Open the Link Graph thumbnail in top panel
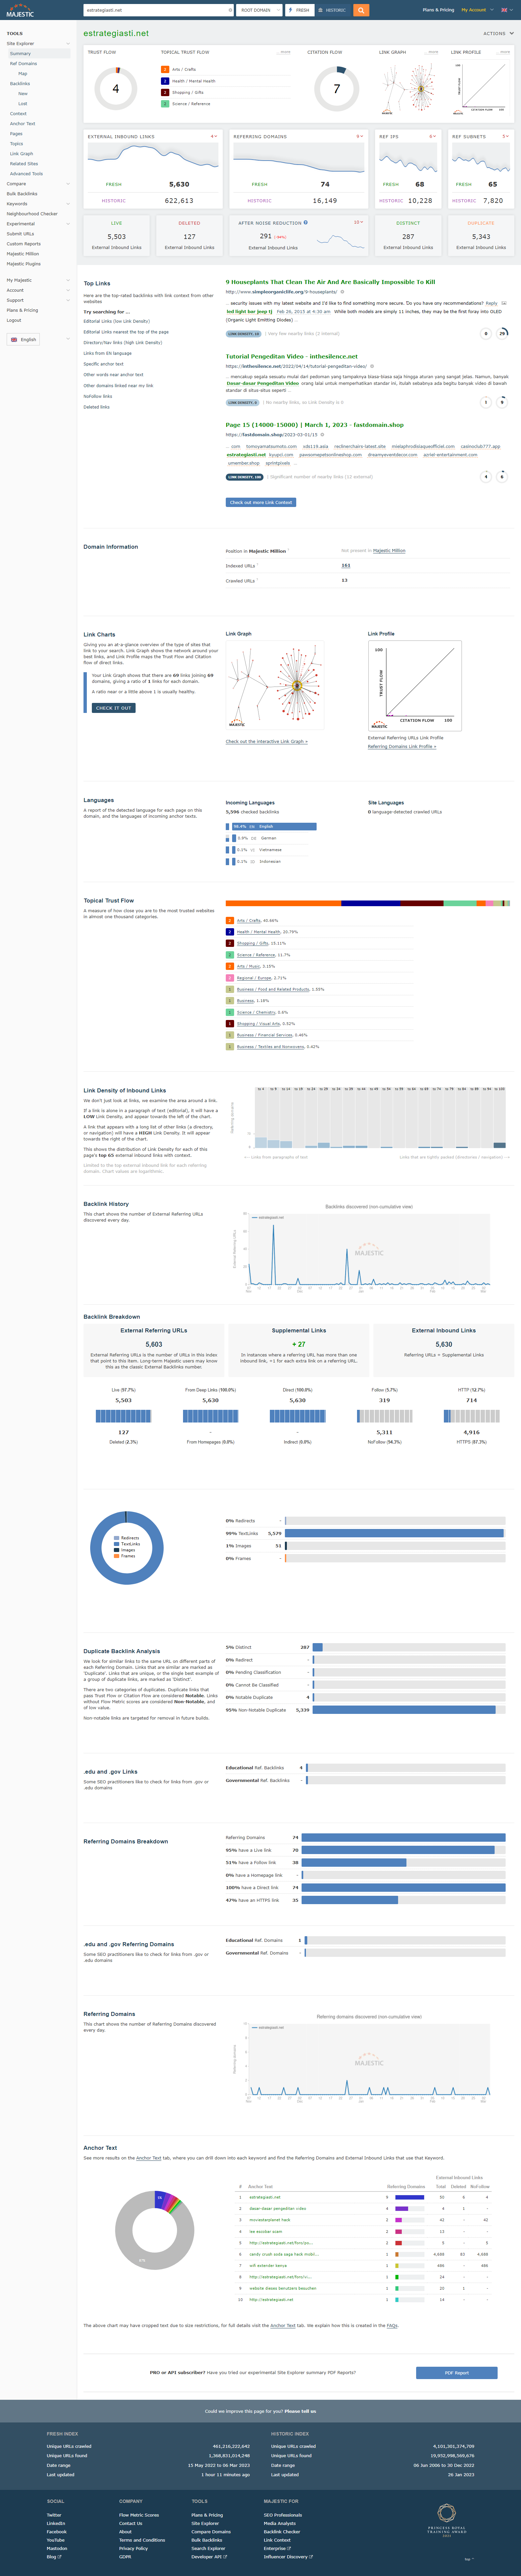The width and height of the screenshot is (521, 2576). point(409,89)
